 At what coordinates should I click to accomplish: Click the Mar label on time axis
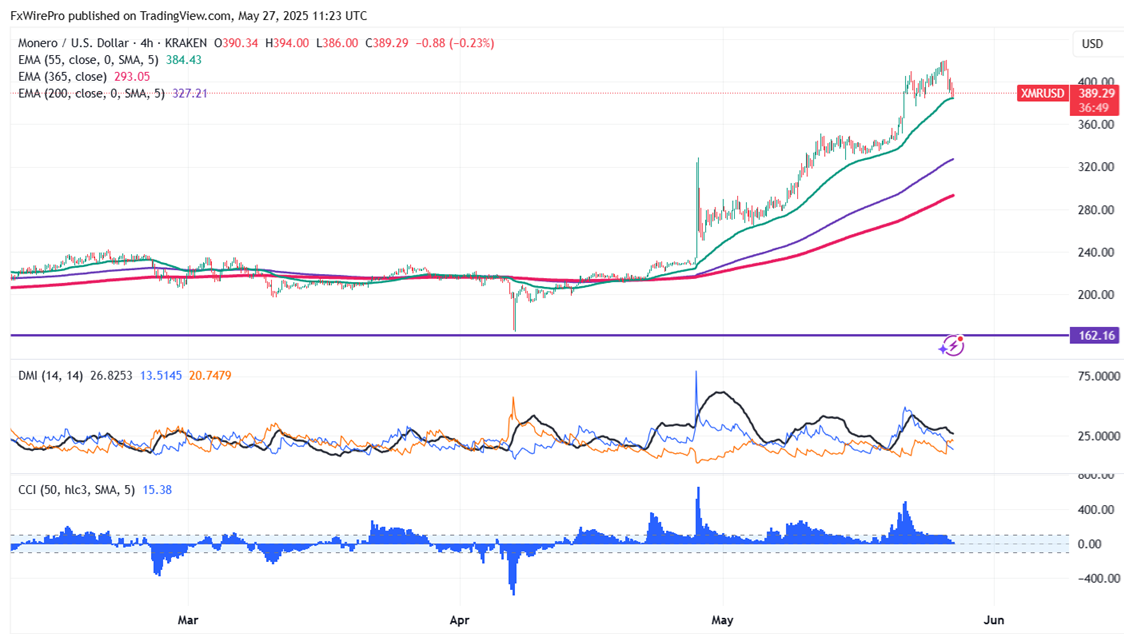pos(188,620)
